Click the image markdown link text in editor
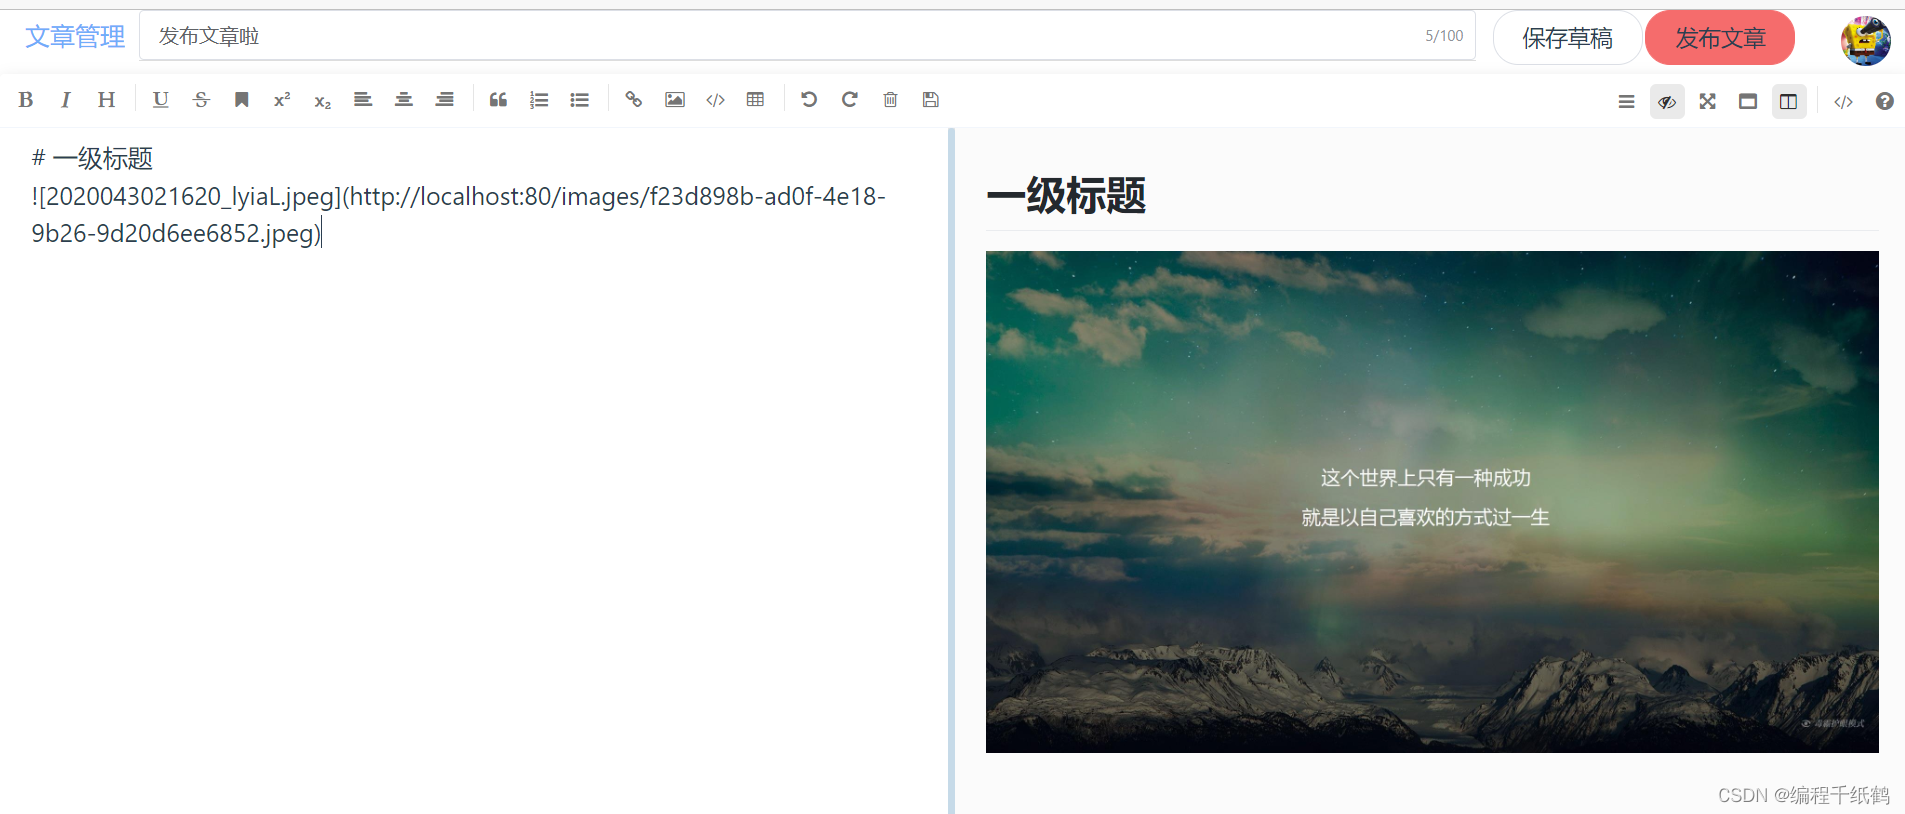The image size is (1905, 814). click(x=458, y=215)
